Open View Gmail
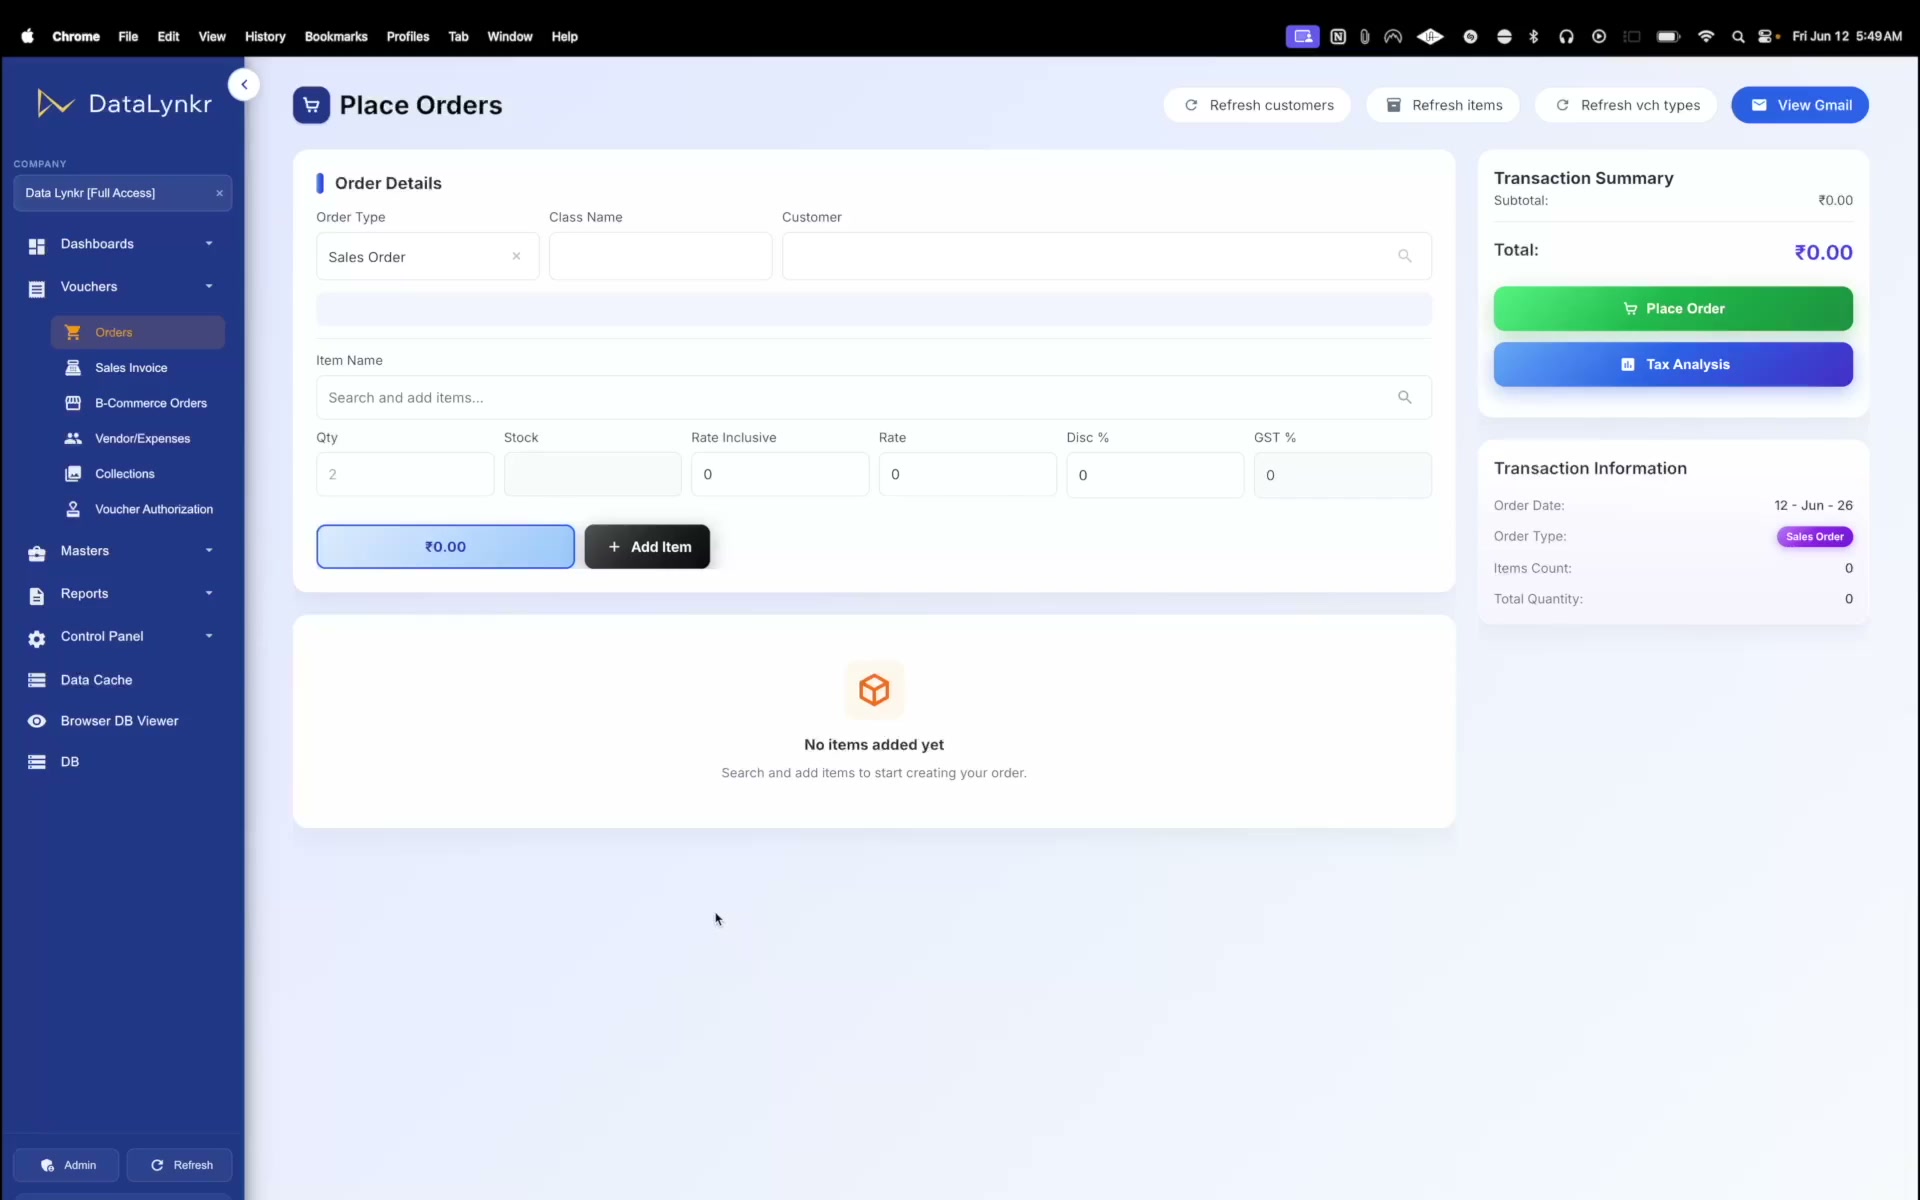1920x1200 pixels. point(1800,105)
